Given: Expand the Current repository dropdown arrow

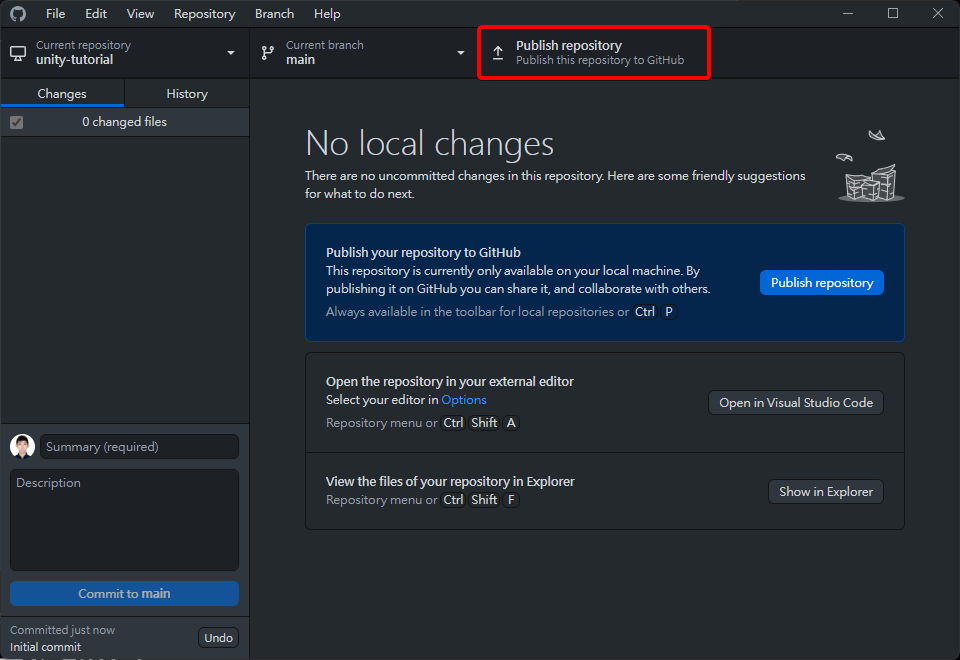Looking at the screenshot, I should (x=231, y=53).
